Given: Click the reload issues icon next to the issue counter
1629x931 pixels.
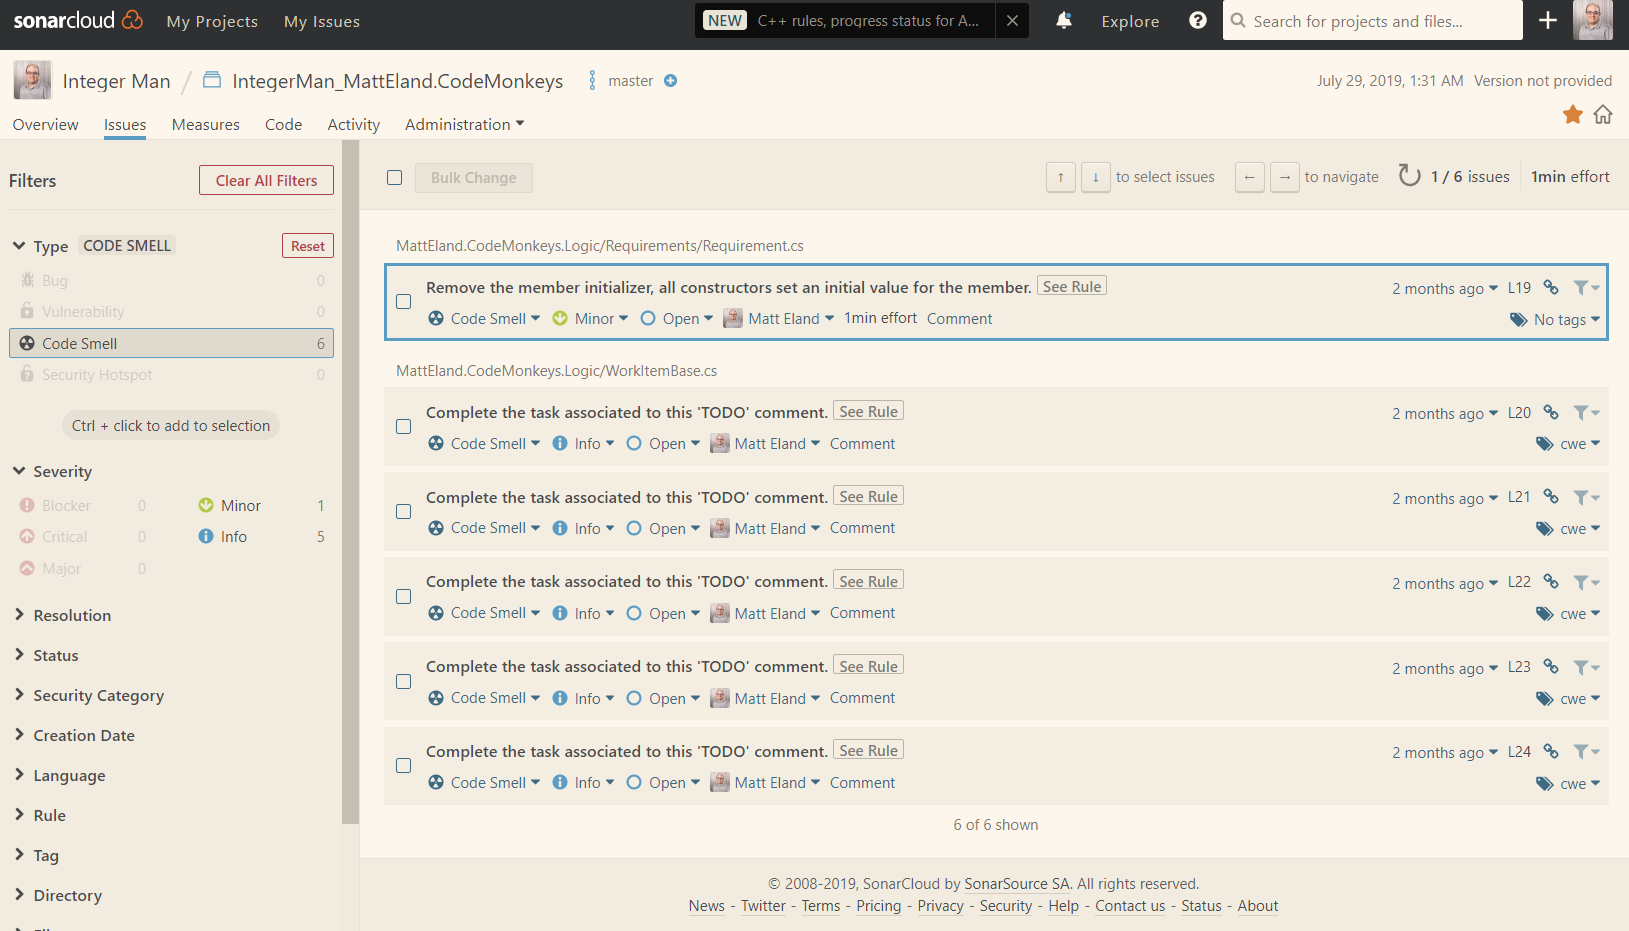Looking at the screenshot, I should click(1409, 175).
